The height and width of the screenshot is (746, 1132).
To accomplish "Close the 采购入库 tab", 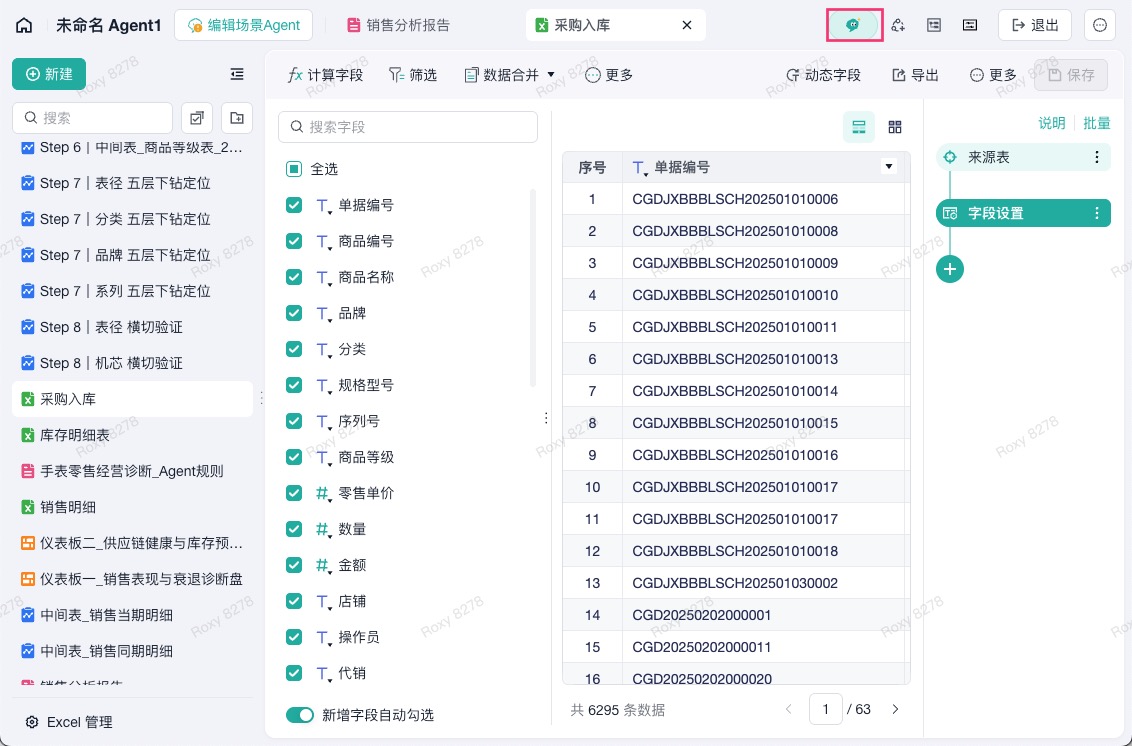I will click(687, 25).
